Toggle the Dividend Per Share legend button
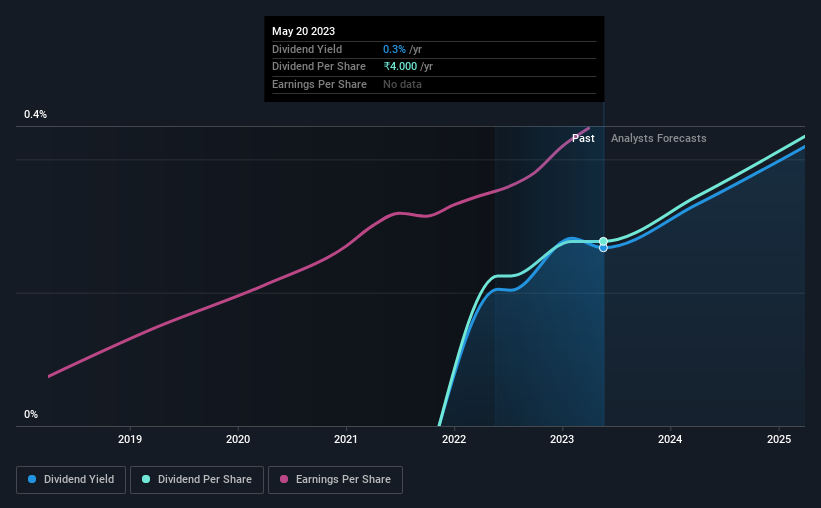821x508 pixels. coord(197,480)
